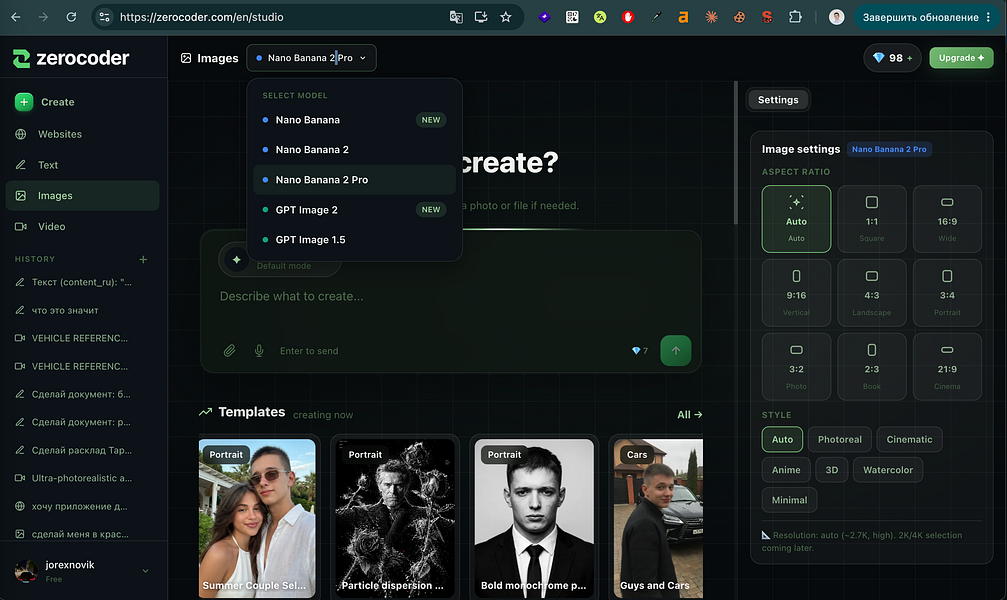Send prompt with green arrow button
Viewport: 1007px width, 600px height.
point(676,351)
